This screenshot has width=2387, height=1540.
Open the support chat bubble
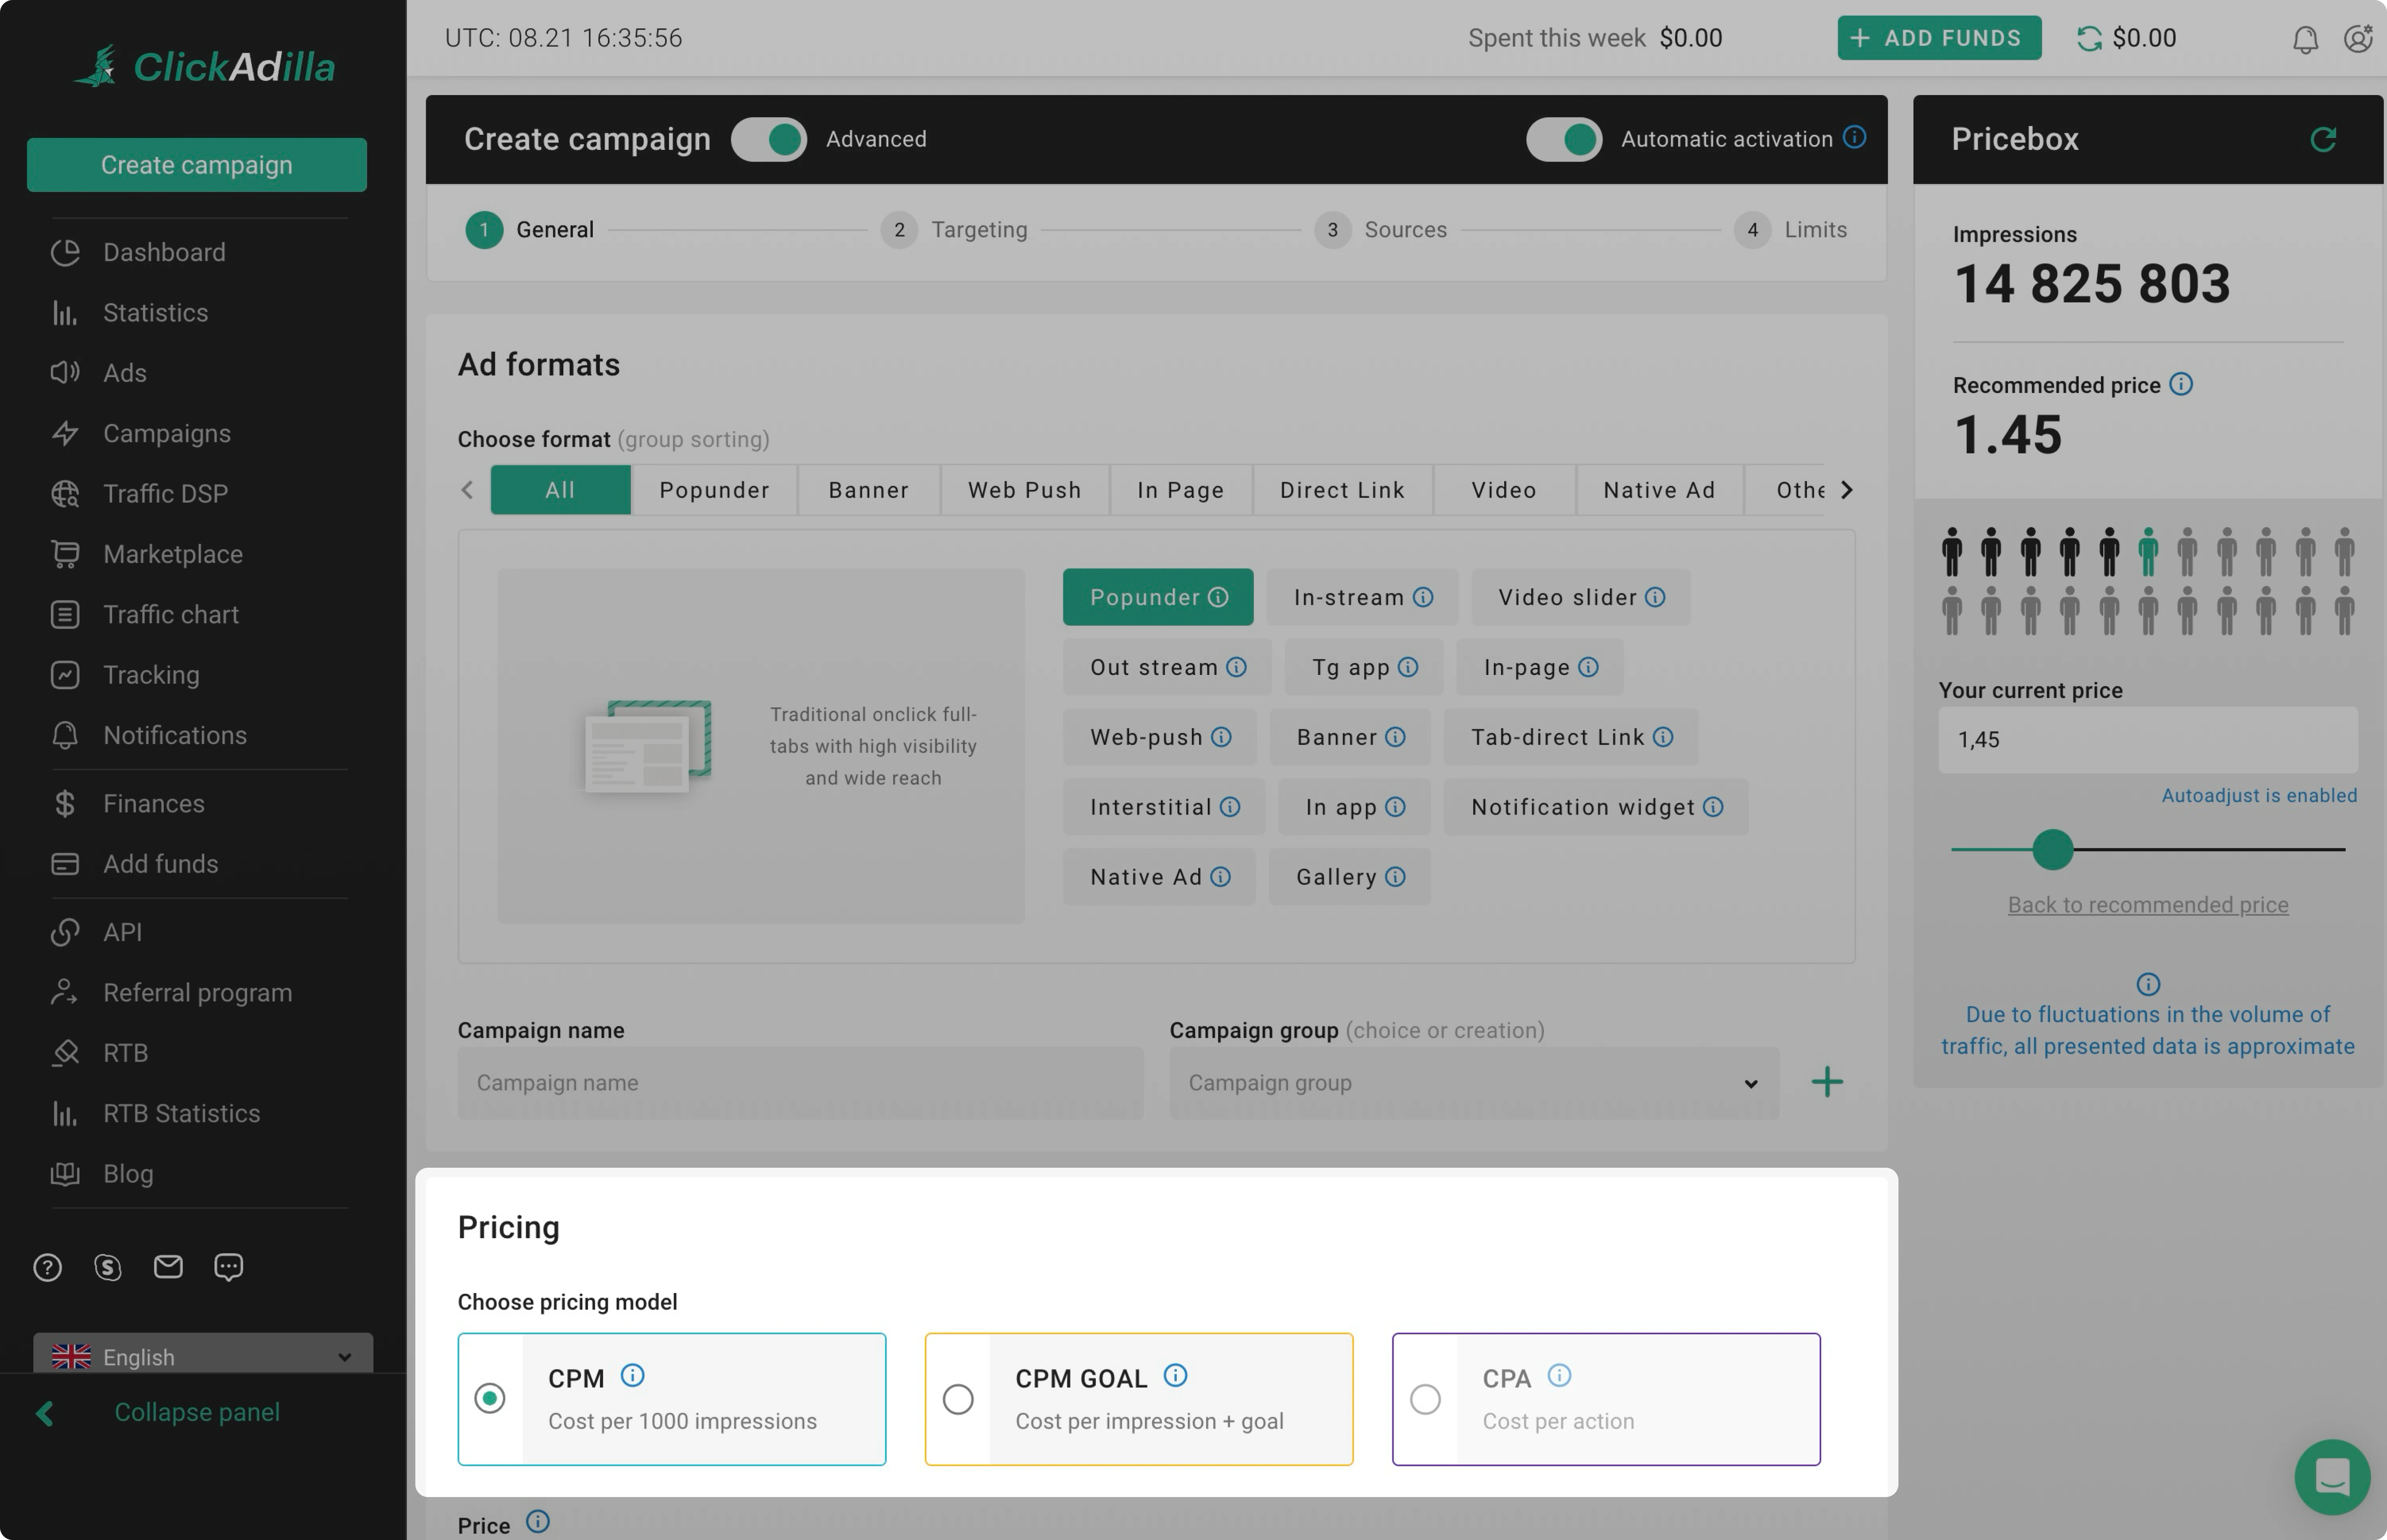coord(2332,1477)
